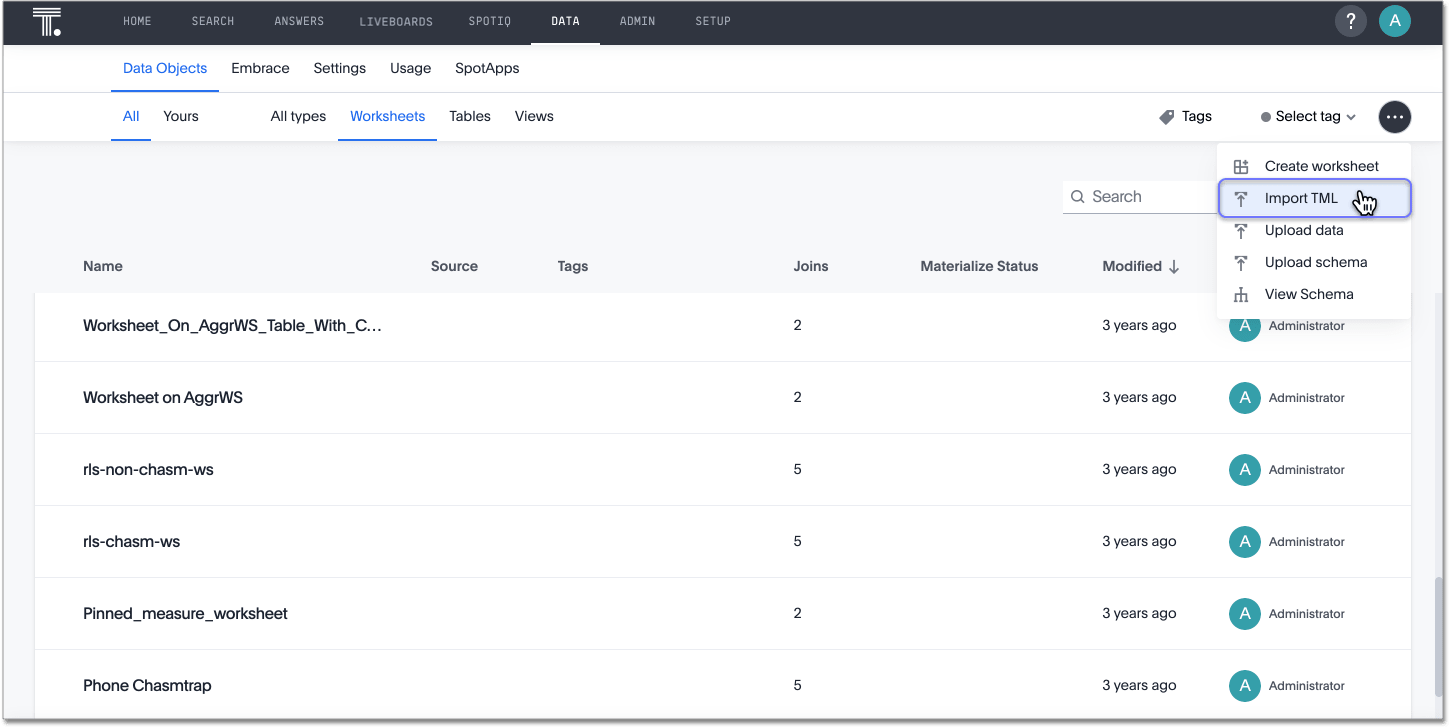Click the Create worksheet icon
This screenshot has width=1450, height=728.
pos(1241,167)
